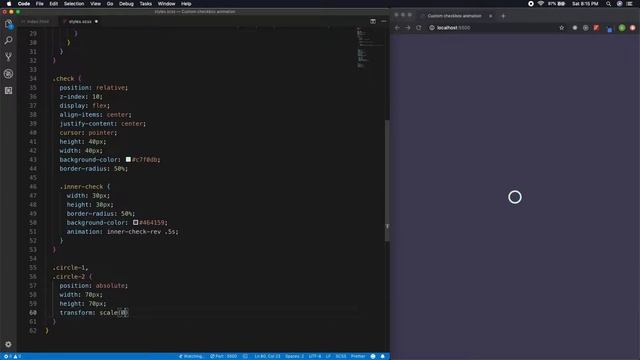
Task: Click the Prettier status bar item
Action: 358,356
